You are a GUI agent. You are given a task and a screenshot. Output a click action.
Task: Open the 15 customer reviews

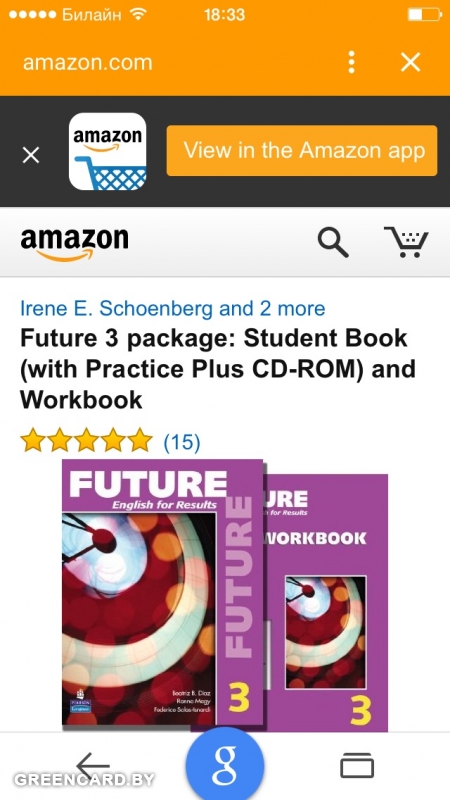tap(182, 442)
